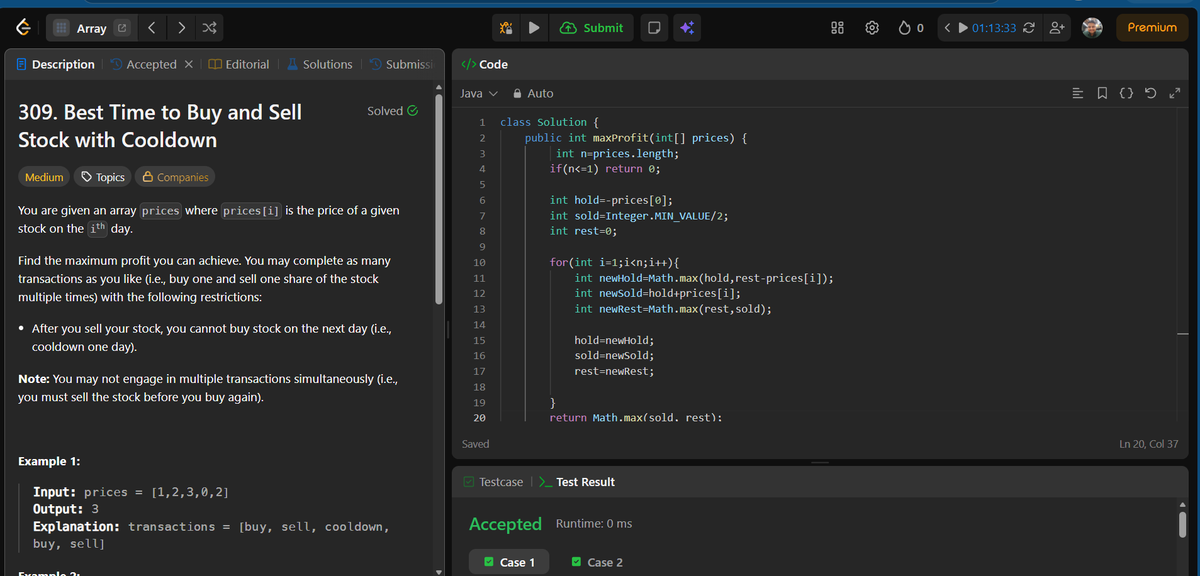Image resolution: width=1200 pixels, height=576 pixels.
Task: Click the test result panel scrollbar
Action: pos(1182,526)
